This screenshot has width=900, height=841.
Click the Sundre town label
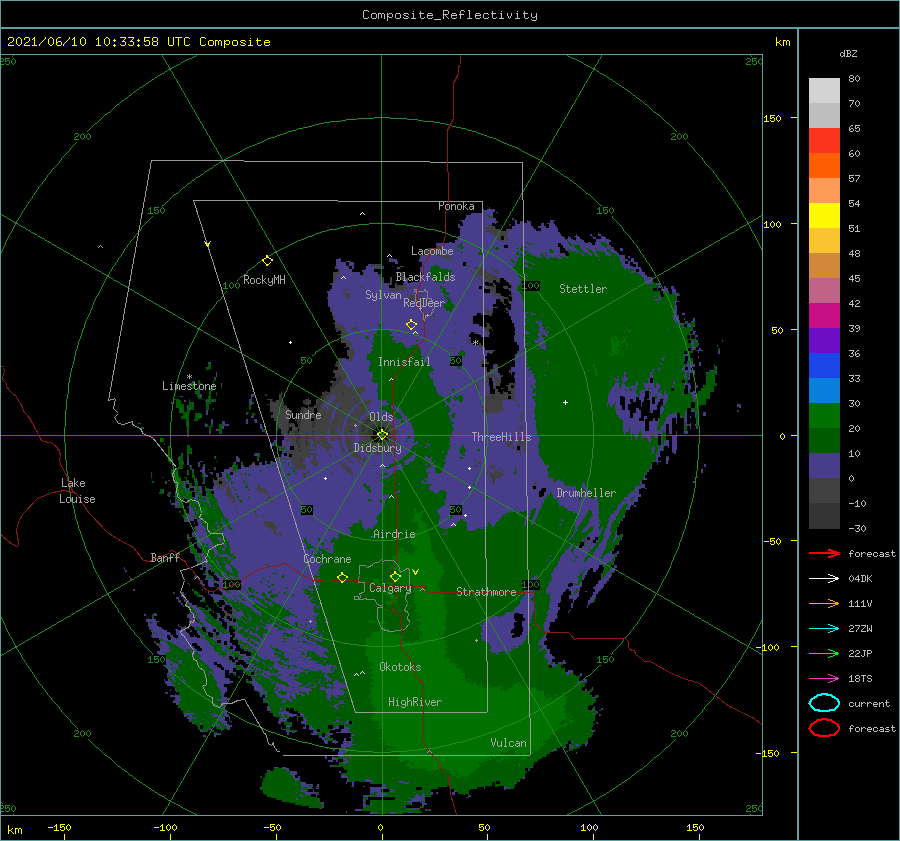(x=303, y=415)
